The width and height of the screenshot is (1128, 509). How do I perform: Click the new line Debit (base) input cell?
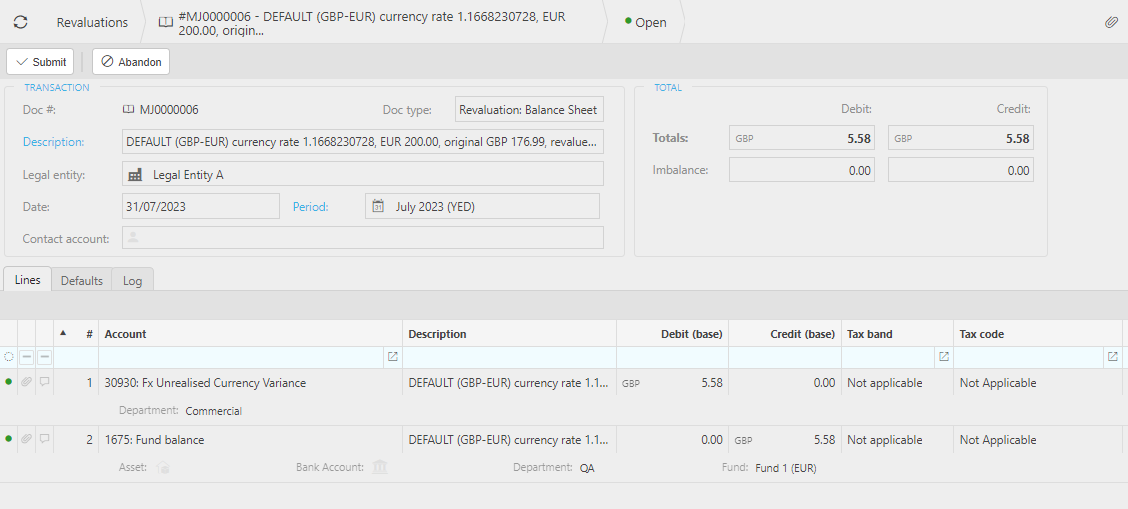click(672, 357)
